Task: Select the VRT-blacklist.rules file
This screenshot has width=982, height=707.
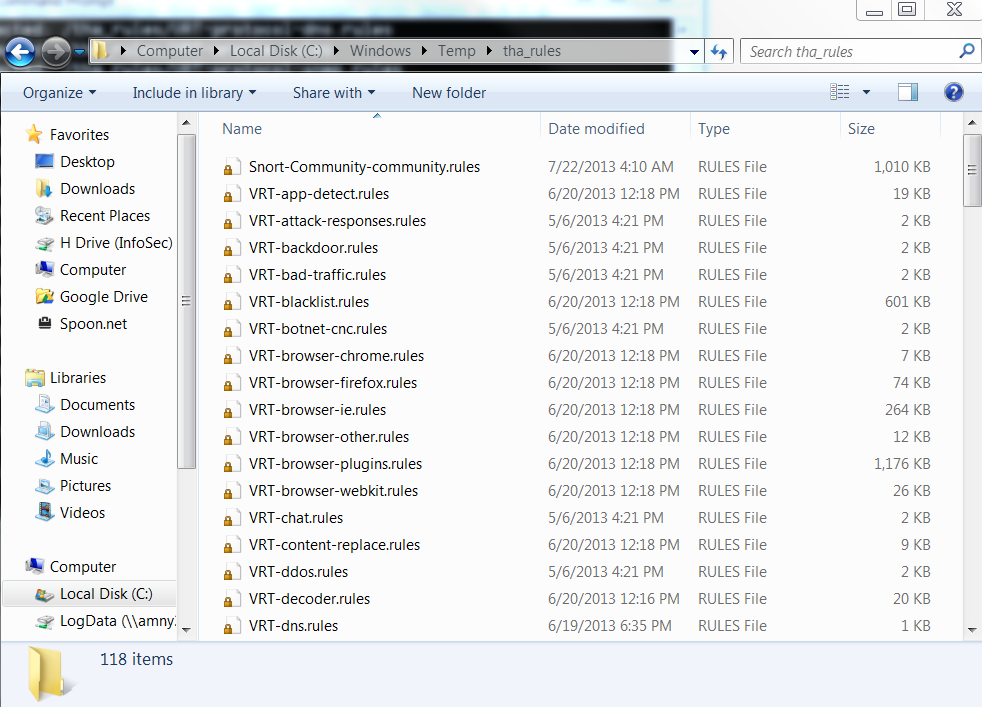Action: pos(309,302)
